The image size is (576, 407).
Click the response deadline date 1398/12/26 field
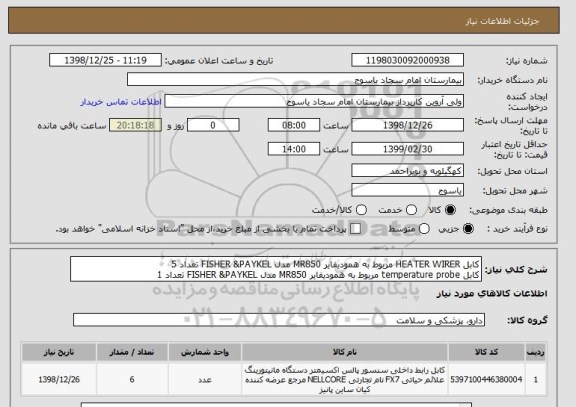[x=407, y=125]
